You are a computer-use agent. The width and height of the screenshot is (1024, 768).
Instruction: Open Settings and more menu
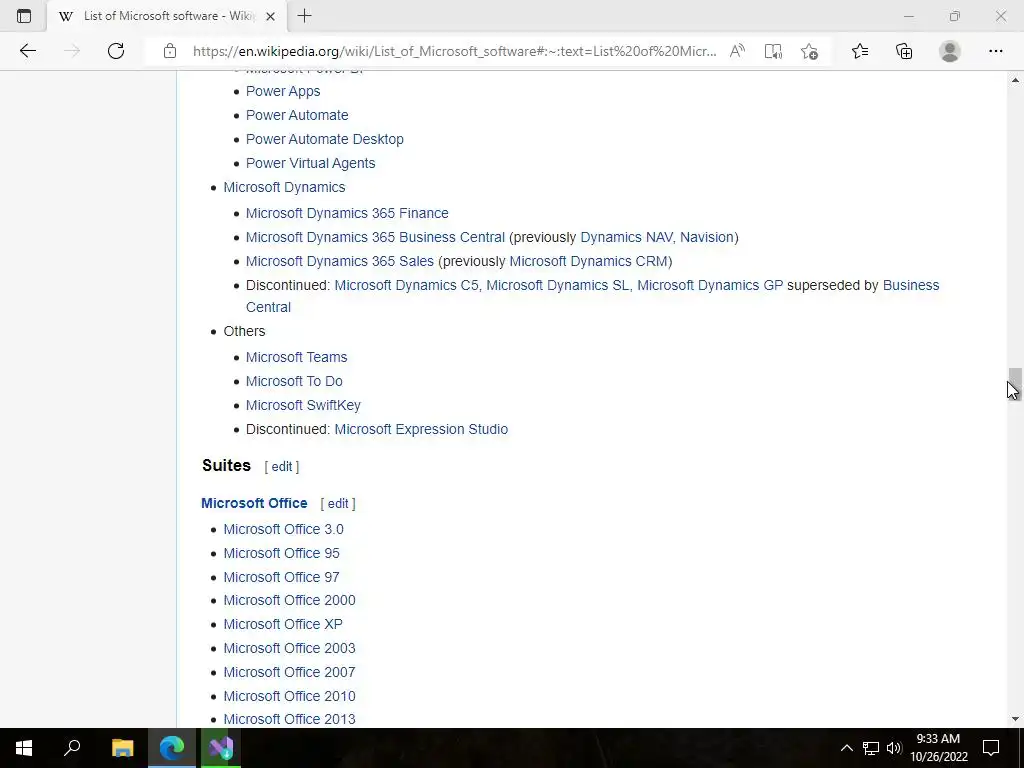tap(995, 51)
